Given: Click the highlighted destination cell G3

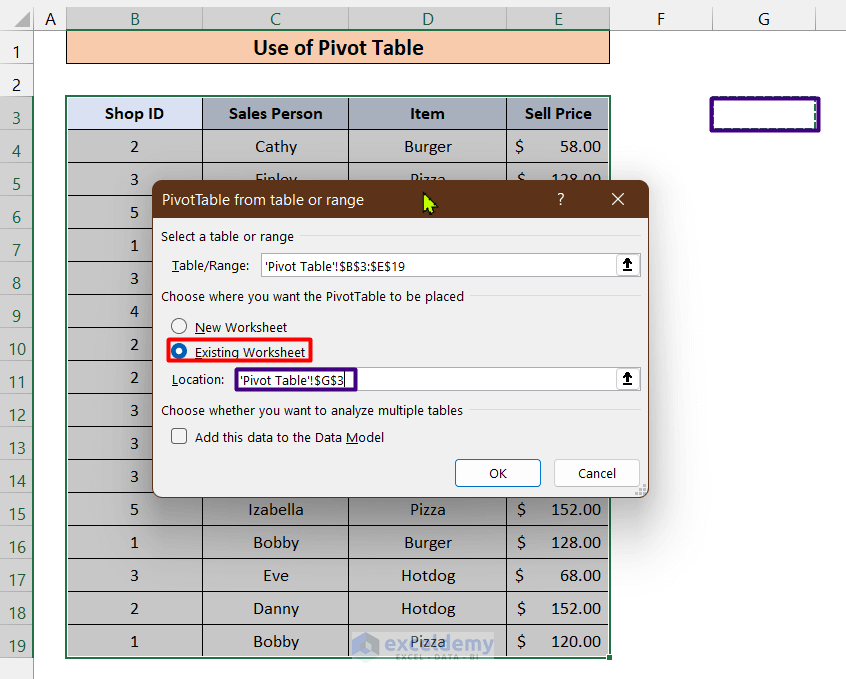Looking at the screenshot, I should coord(764,114).
